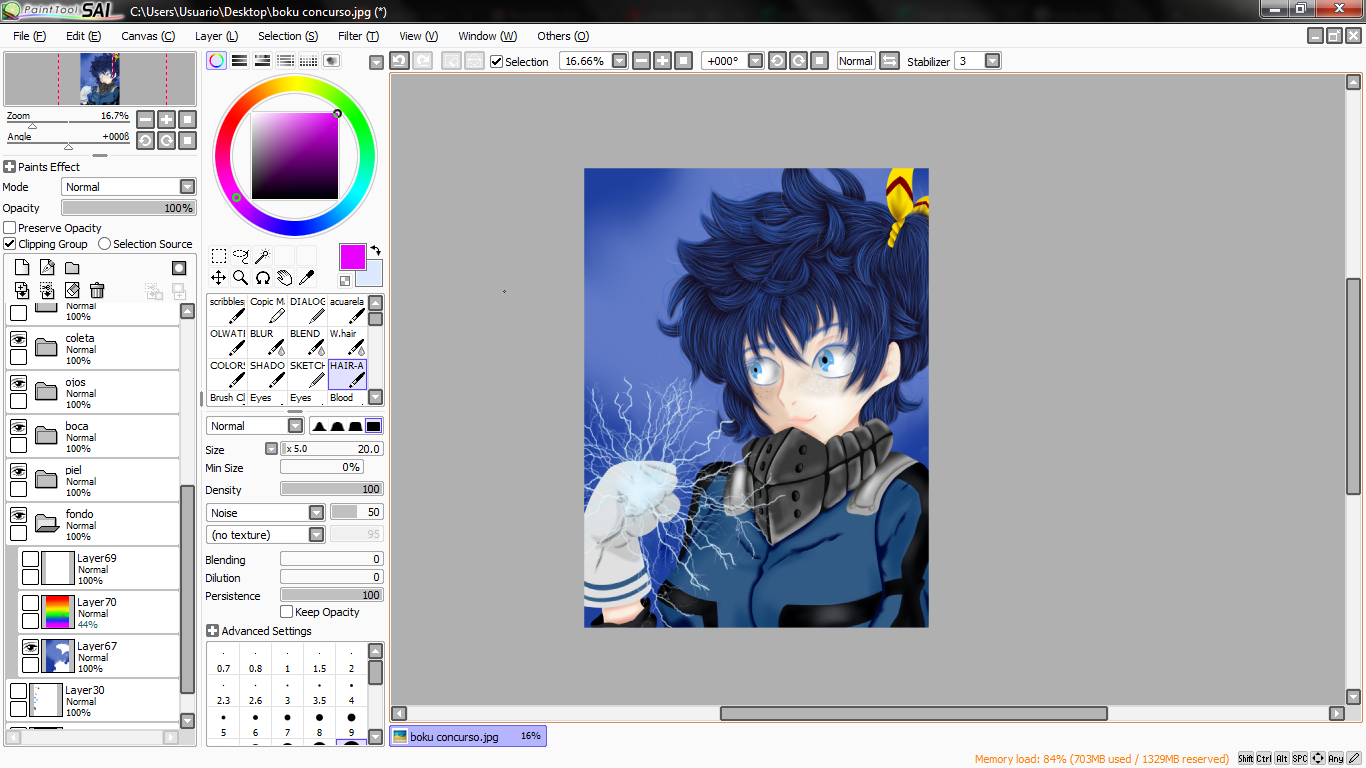Hide the boca layer folder
The image size is (1366, 768).
point(18,427)
